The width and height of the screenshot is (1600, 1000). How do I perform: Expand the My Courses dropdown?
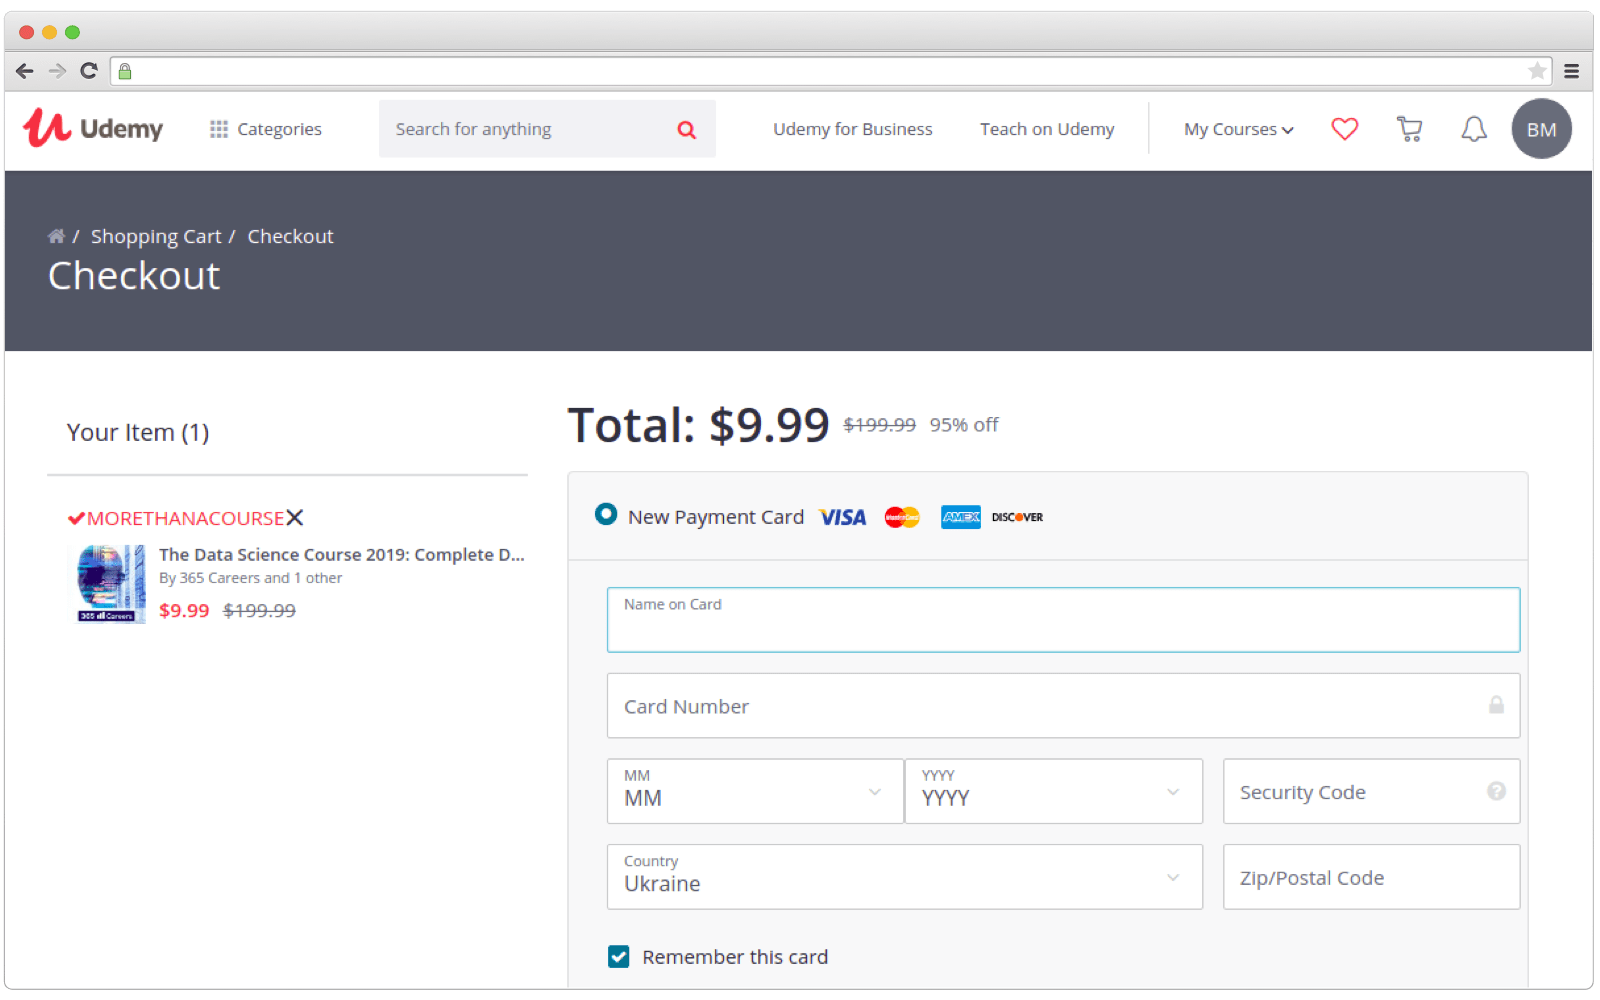(1238, 129)
